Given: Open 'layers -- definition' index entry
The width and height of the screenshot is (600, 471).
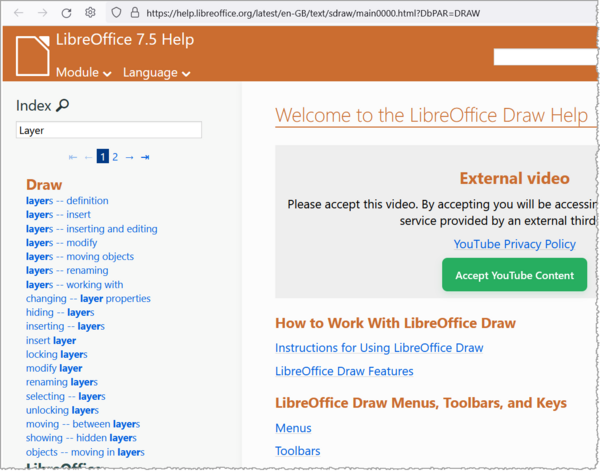Looking at the screenshot, I should (x=67, y=200).
